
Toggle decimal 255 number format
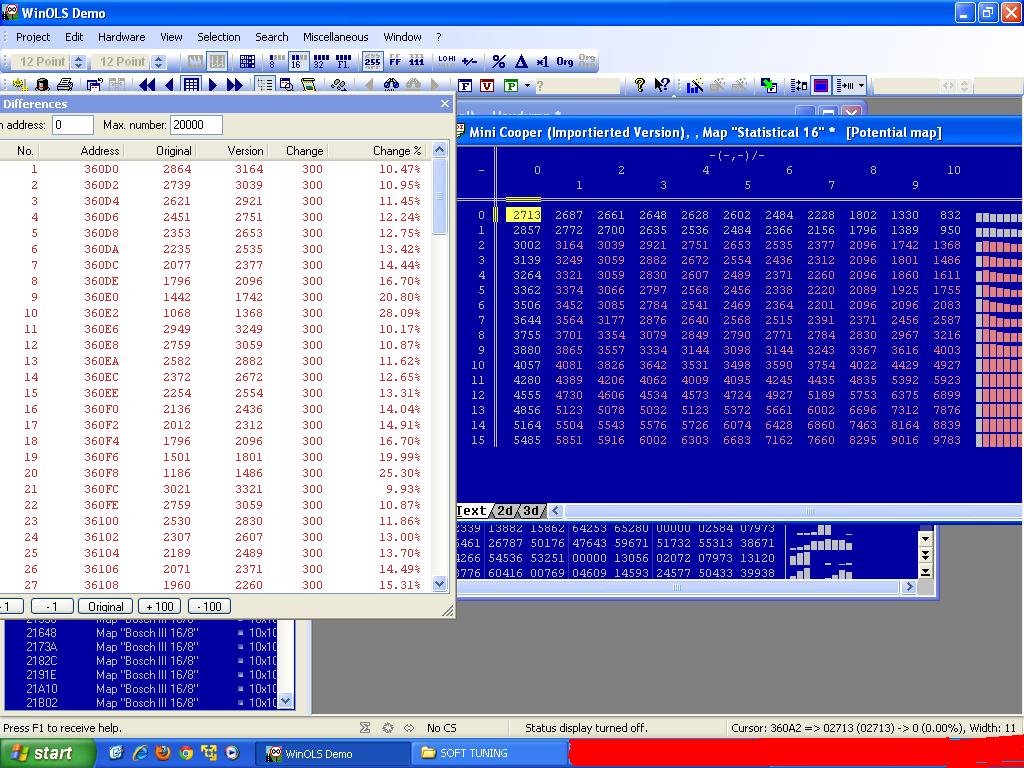click(x=372, y=61)
